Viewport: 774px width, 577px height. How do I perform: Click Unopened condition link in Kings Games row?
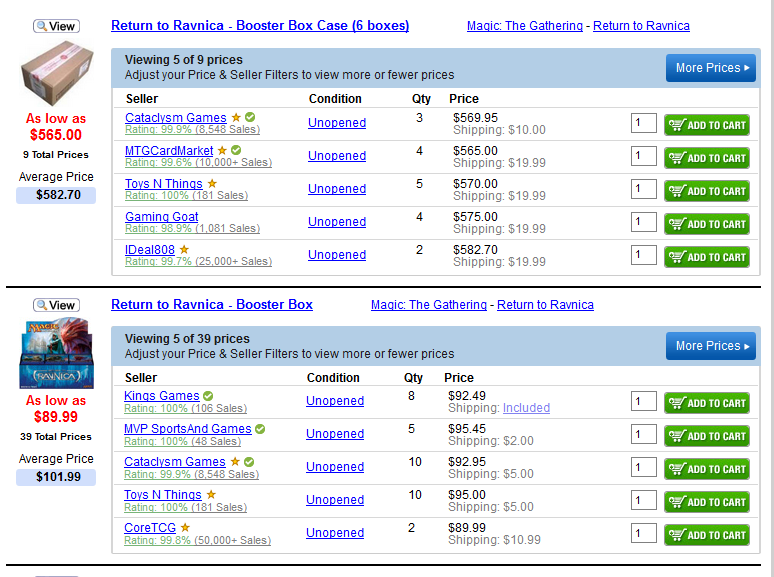(x=335, y=401)
